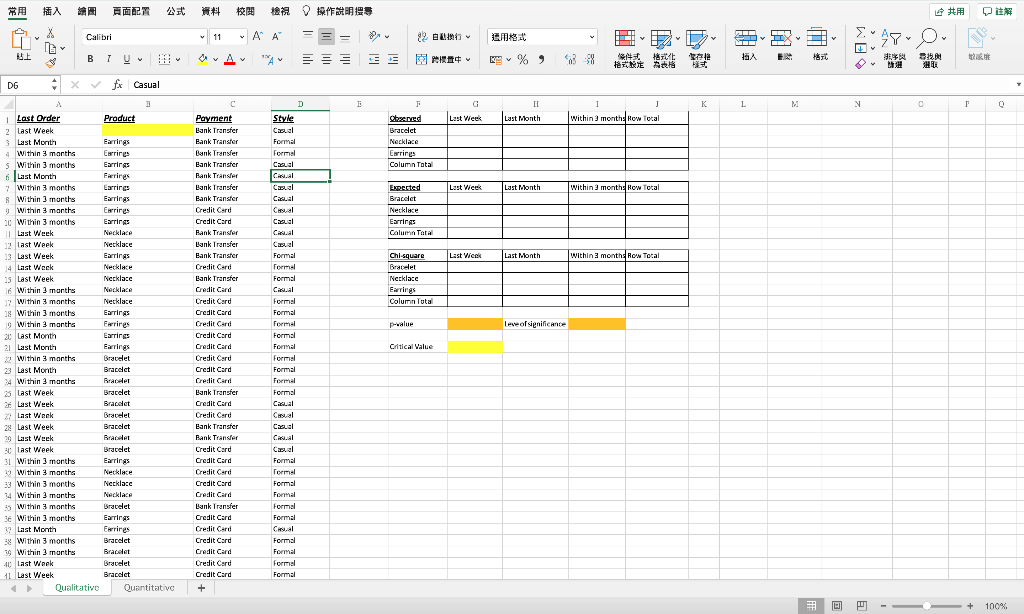The width and height of the screenshot is (1024, 614).
Task: Click the Decrease Decimal icon
Action: [x=589, y=59]
